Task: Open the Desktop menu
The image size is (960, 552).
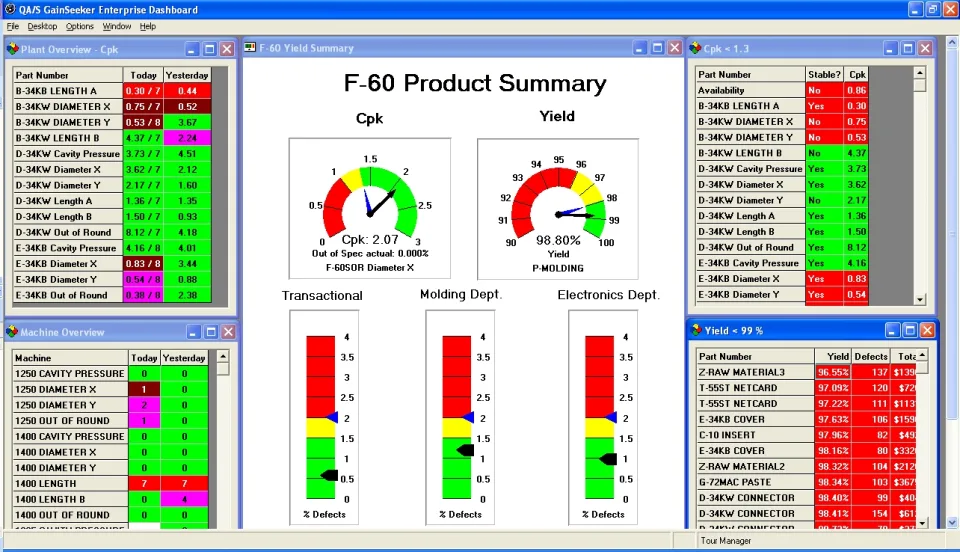Action: (42, 26)
